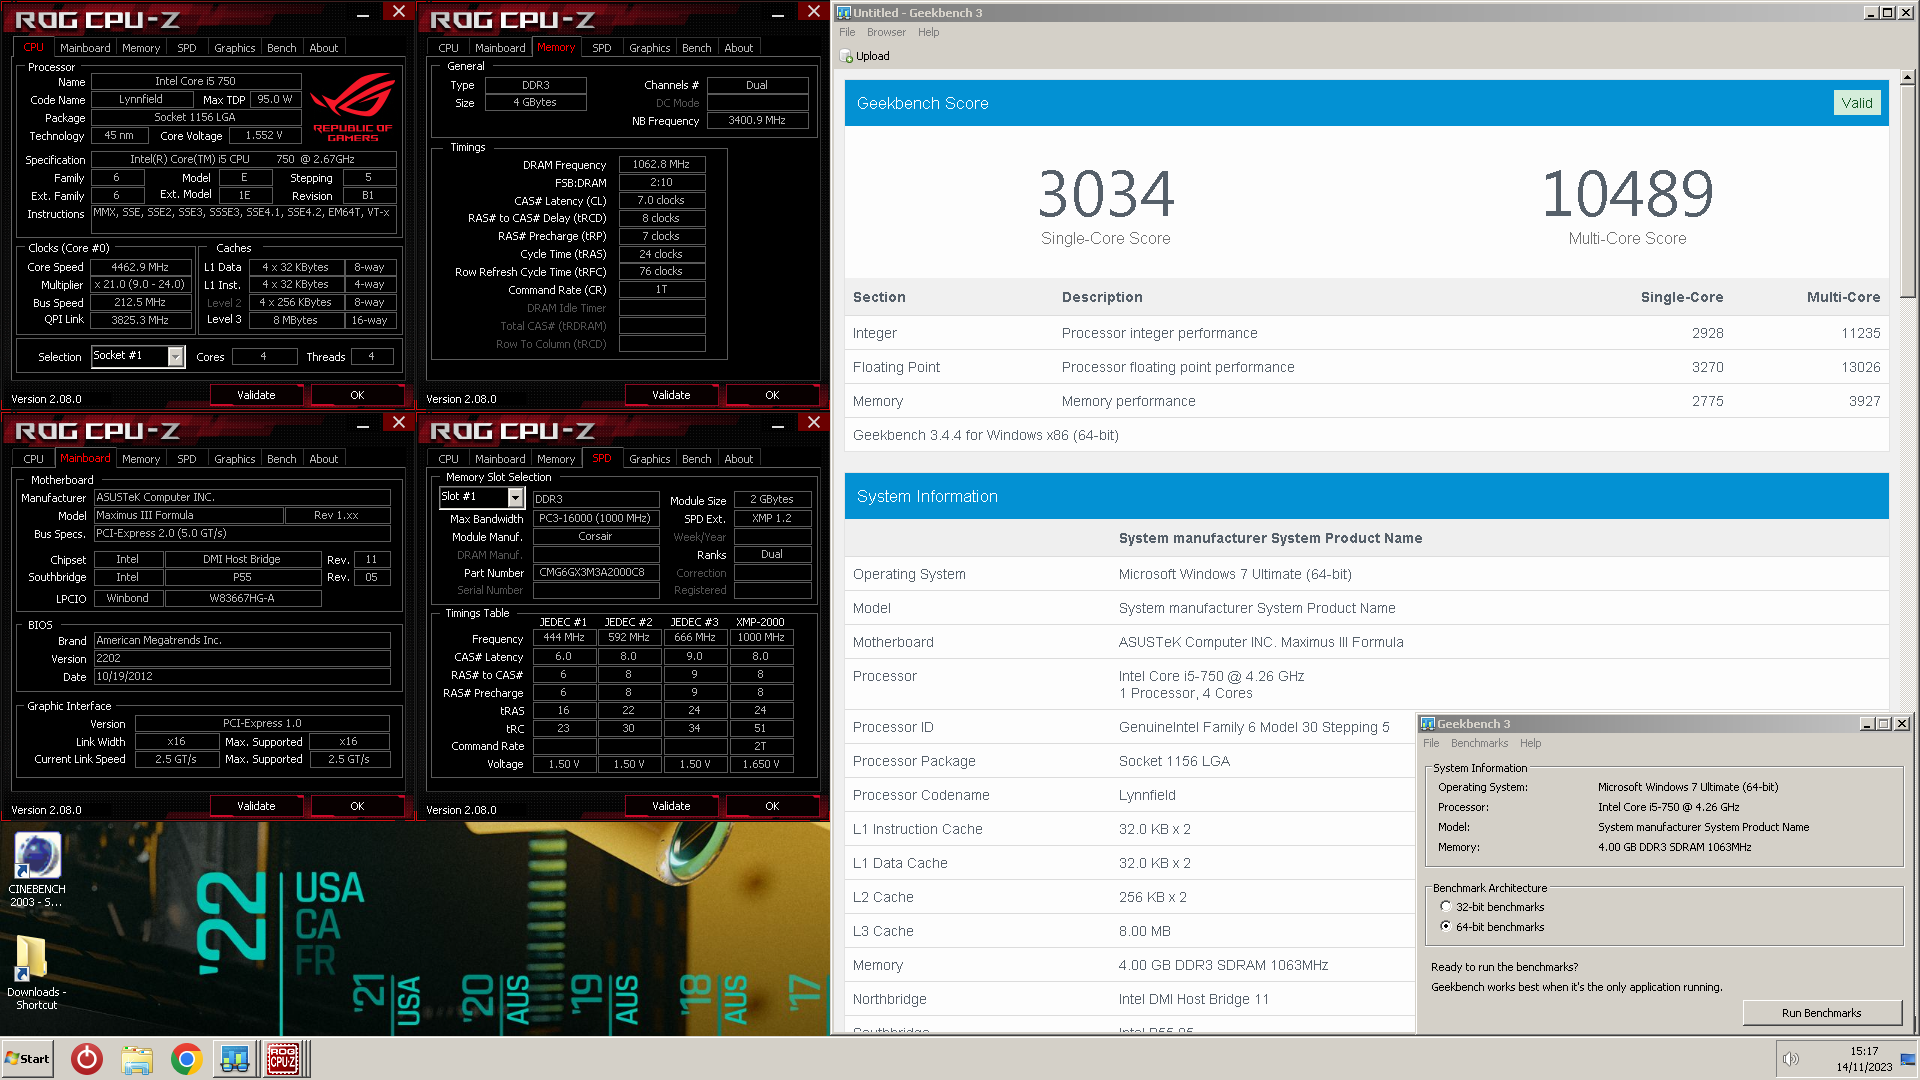Click the ROG Republic of Gamers logo
Image resolution: width=1920 pixels, height=1080 pixels.
click(352, 108)
